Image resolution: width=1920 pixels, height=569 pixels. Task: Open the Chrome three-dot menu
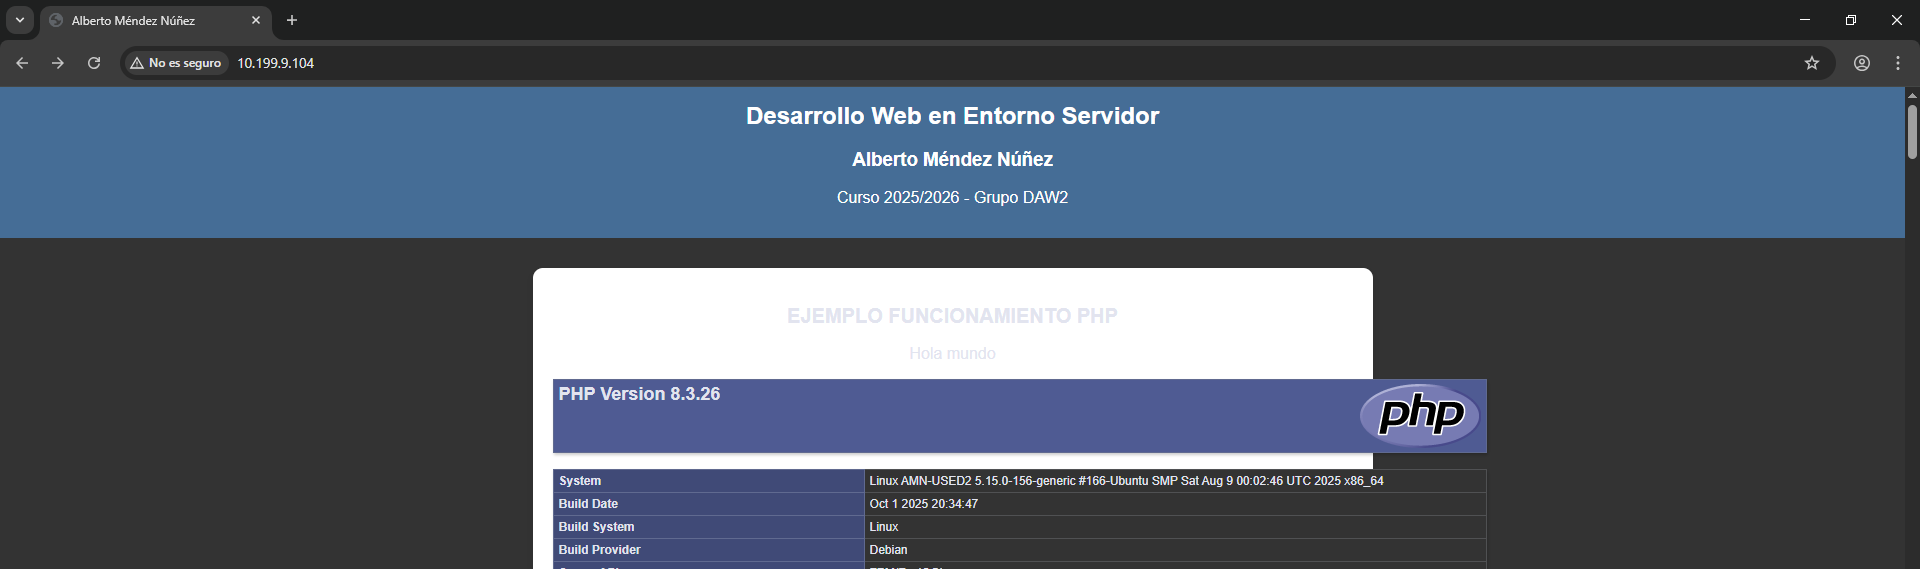1898,63
